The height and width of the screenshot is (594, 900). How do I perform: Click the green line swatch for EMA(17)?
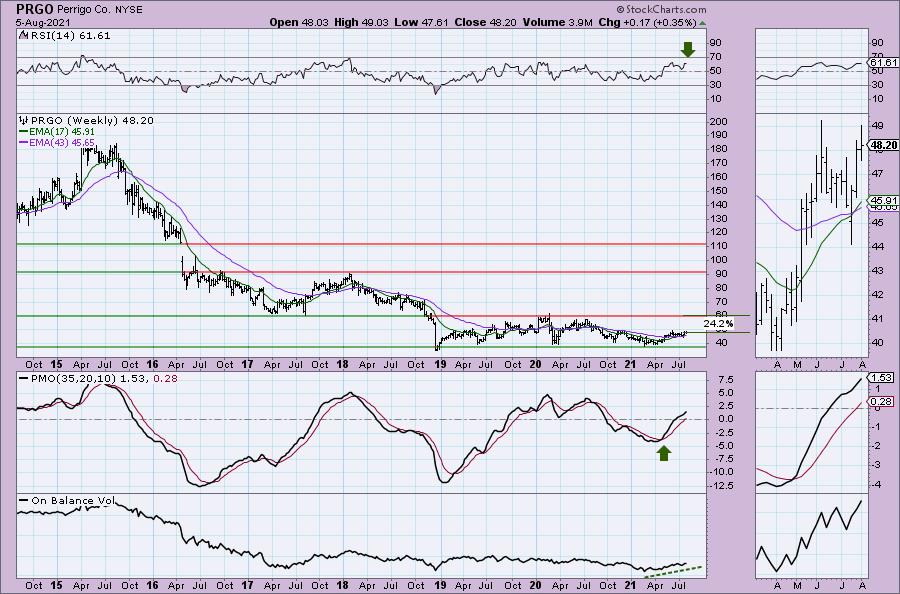pyautogui.click(x=24, y=132)
